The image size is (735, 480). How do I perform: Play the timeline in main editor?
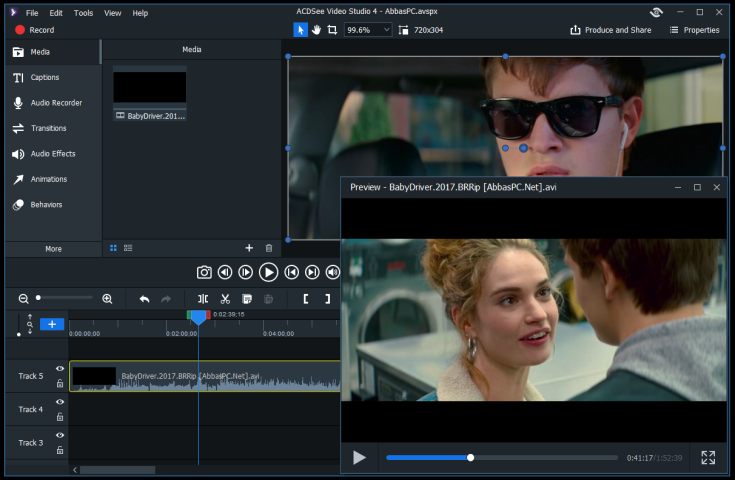pyautogui.click(x=269, y=272)
